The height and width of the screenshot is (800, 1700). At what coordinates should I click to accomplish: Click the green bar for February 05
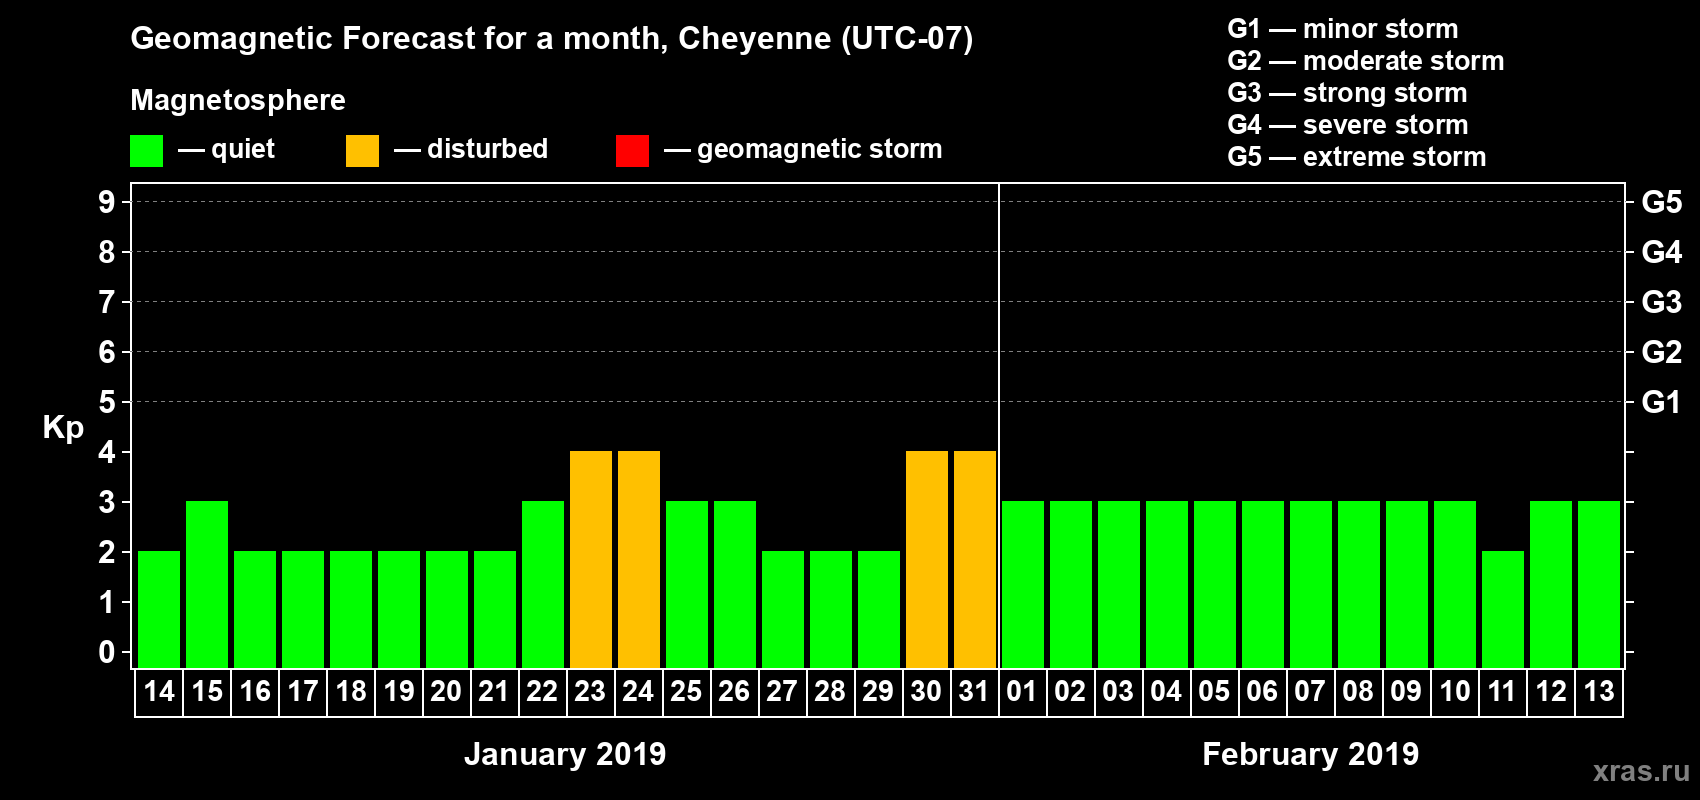1215,584
